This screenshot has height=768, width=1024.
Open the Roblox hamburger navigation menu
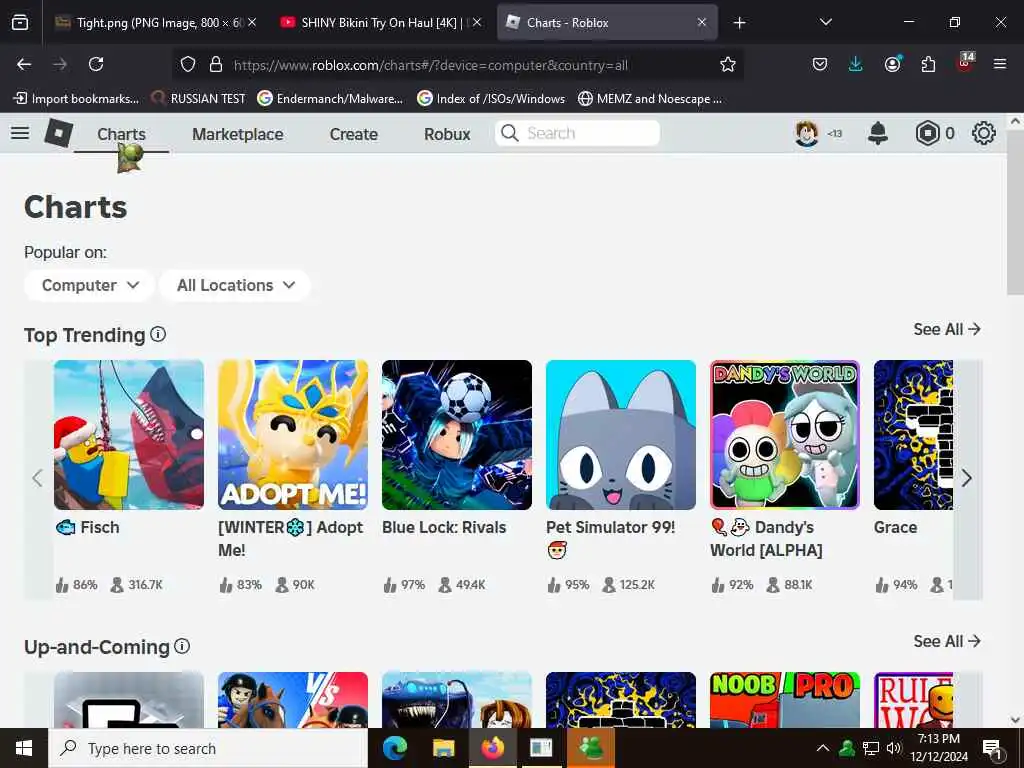(20, 133)
